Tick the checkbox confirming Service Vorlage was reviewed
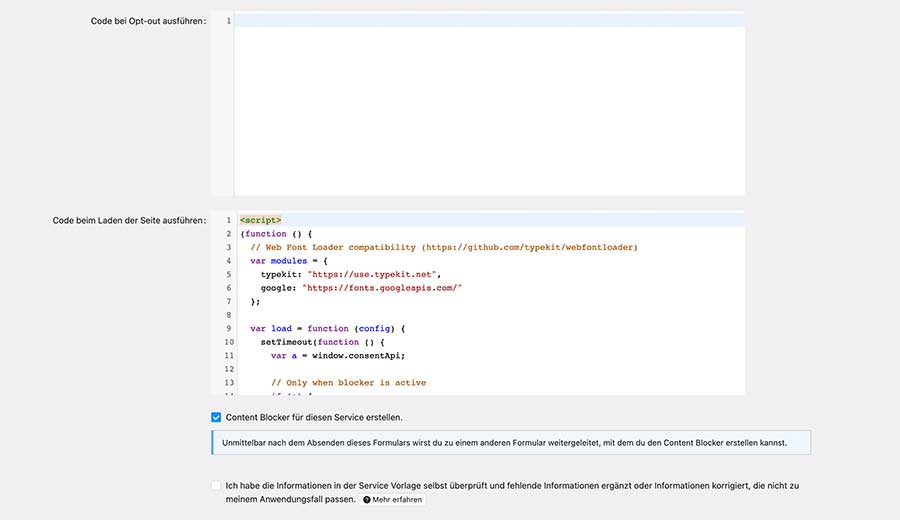Image resolution: width=900 pixels, height=520 pixels. click(216, 486)
